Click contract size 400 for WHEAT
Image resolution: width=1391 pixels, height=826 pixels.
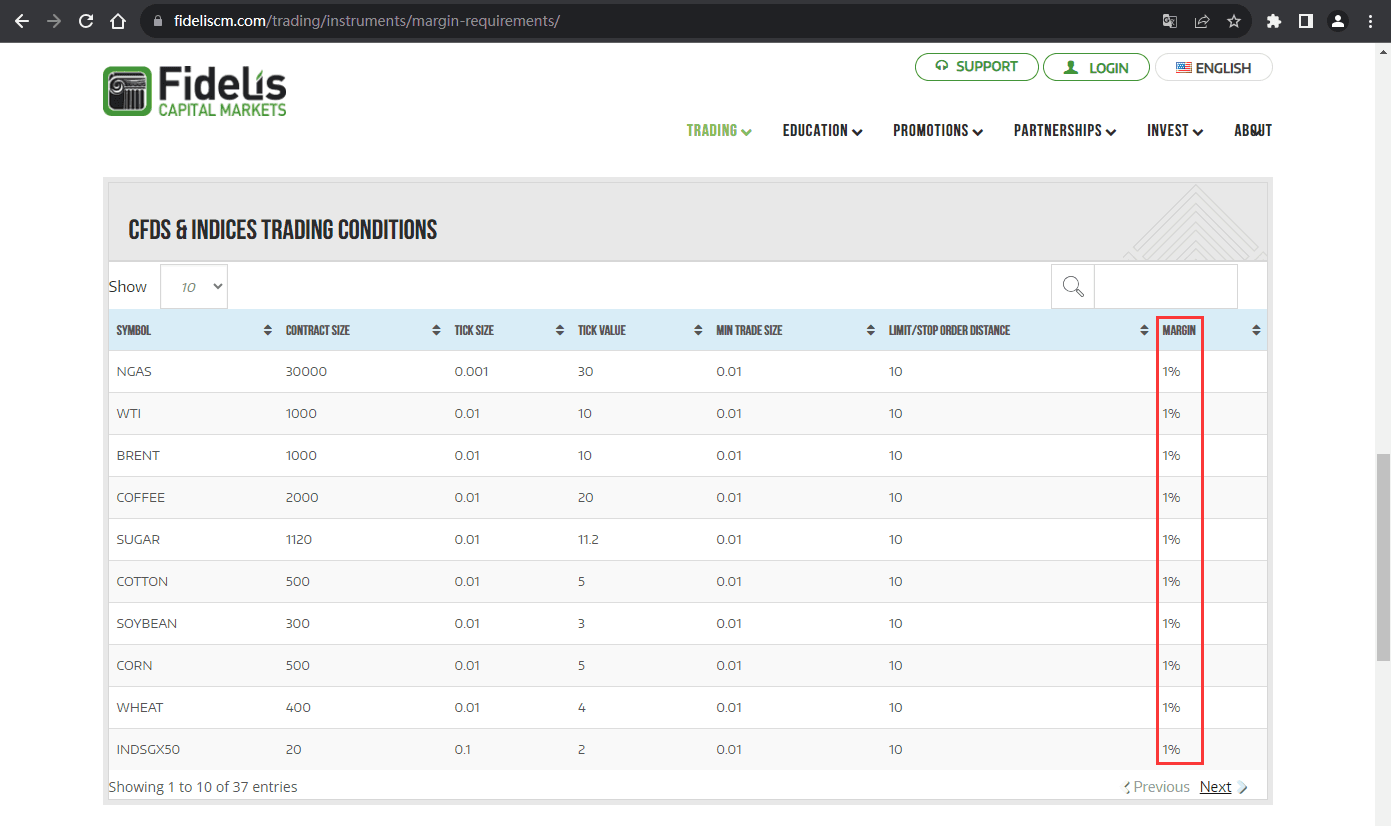tap(297, 708)
